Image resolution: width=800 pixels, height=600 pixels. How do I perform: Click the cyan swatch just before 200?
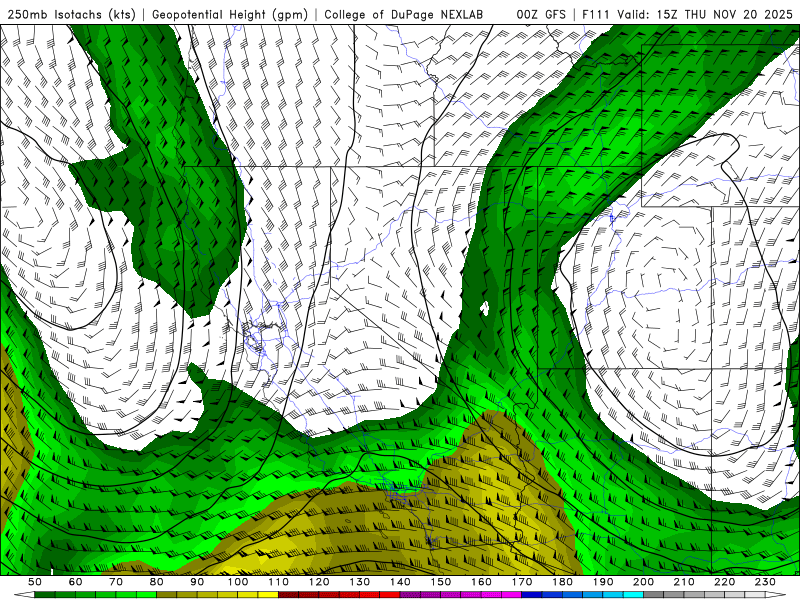[633, 594]
